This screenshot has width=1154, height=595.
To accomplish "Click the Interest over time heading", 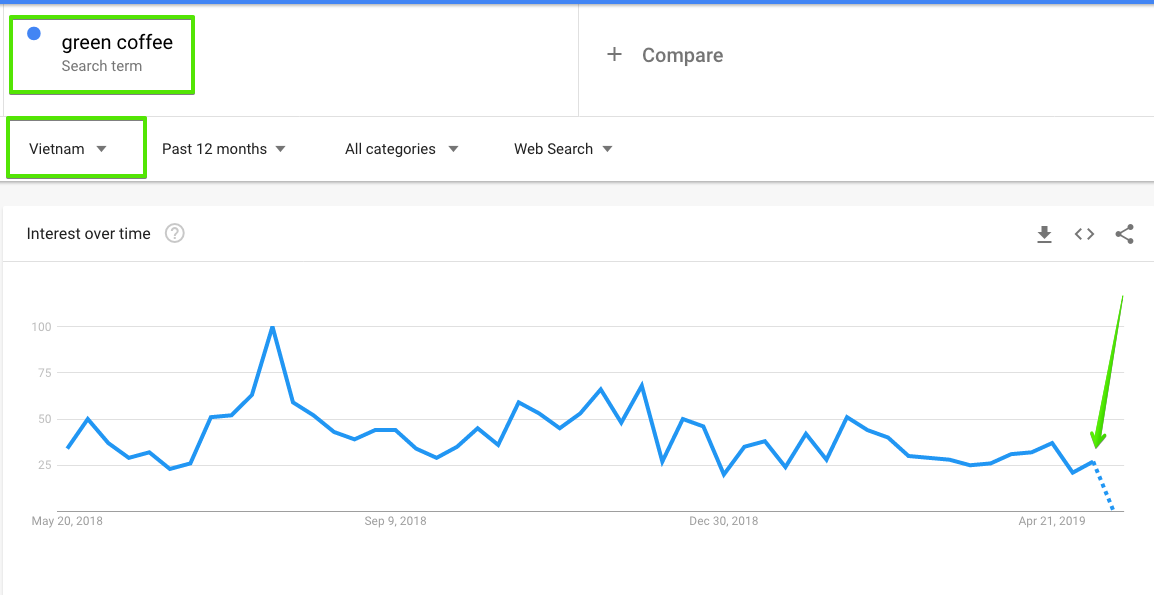I will [89, 234].
